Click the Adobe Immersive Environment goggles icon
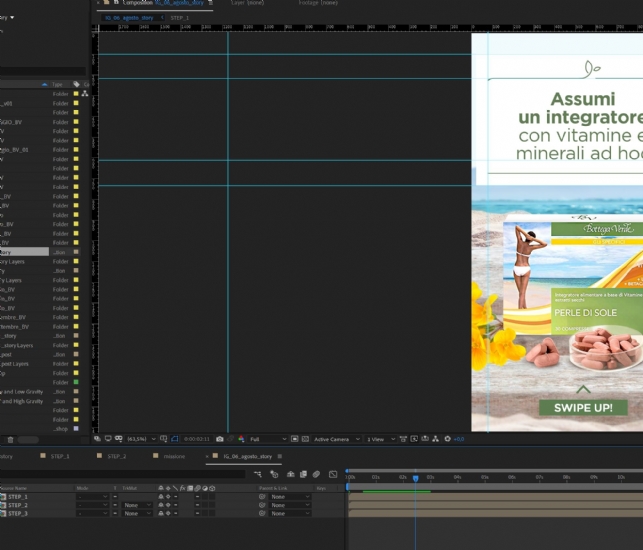Viewport: 643px width, 550px height. point(119,439)
